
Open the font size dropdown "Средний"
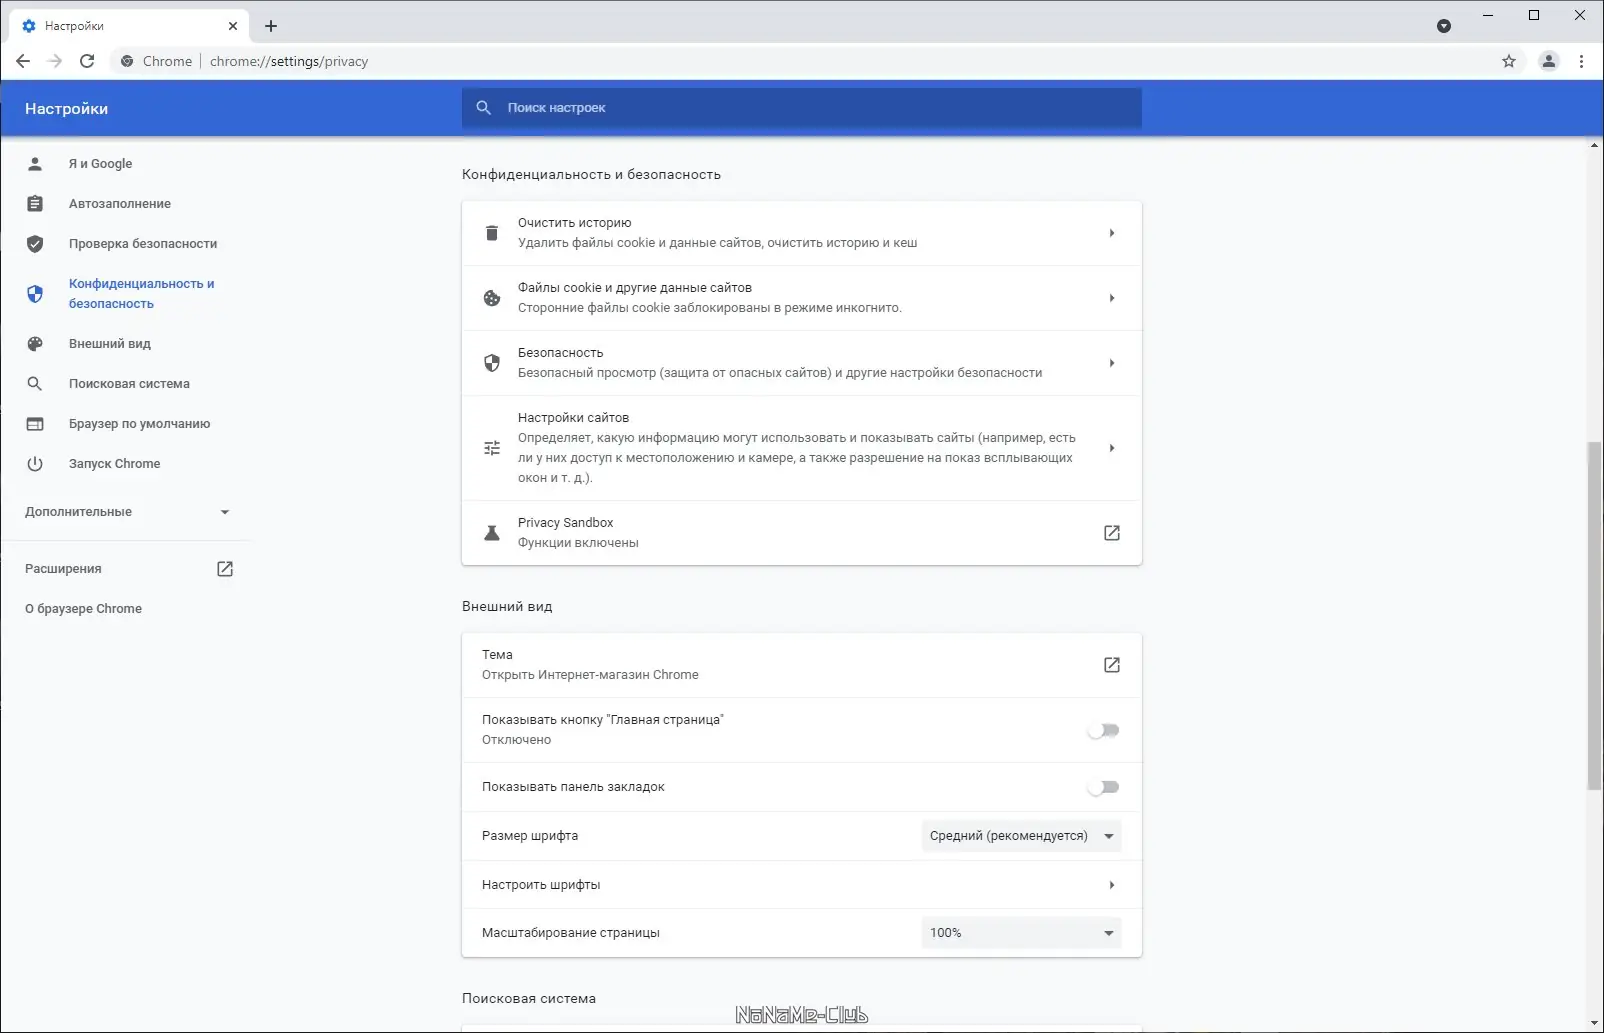[x=1021, y=836]
